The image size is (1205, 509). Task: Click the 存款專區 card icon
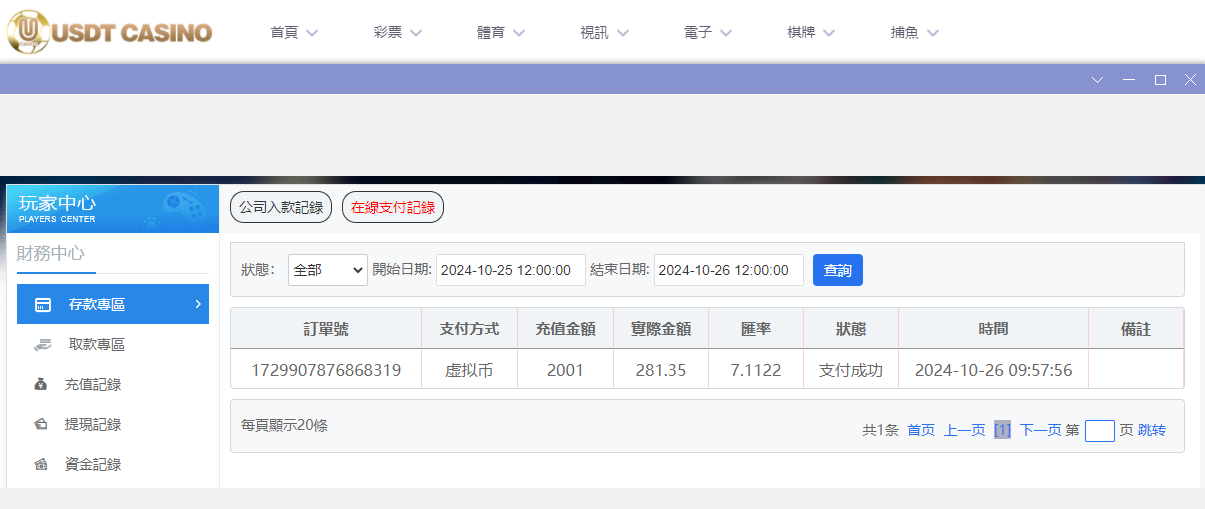43,304
